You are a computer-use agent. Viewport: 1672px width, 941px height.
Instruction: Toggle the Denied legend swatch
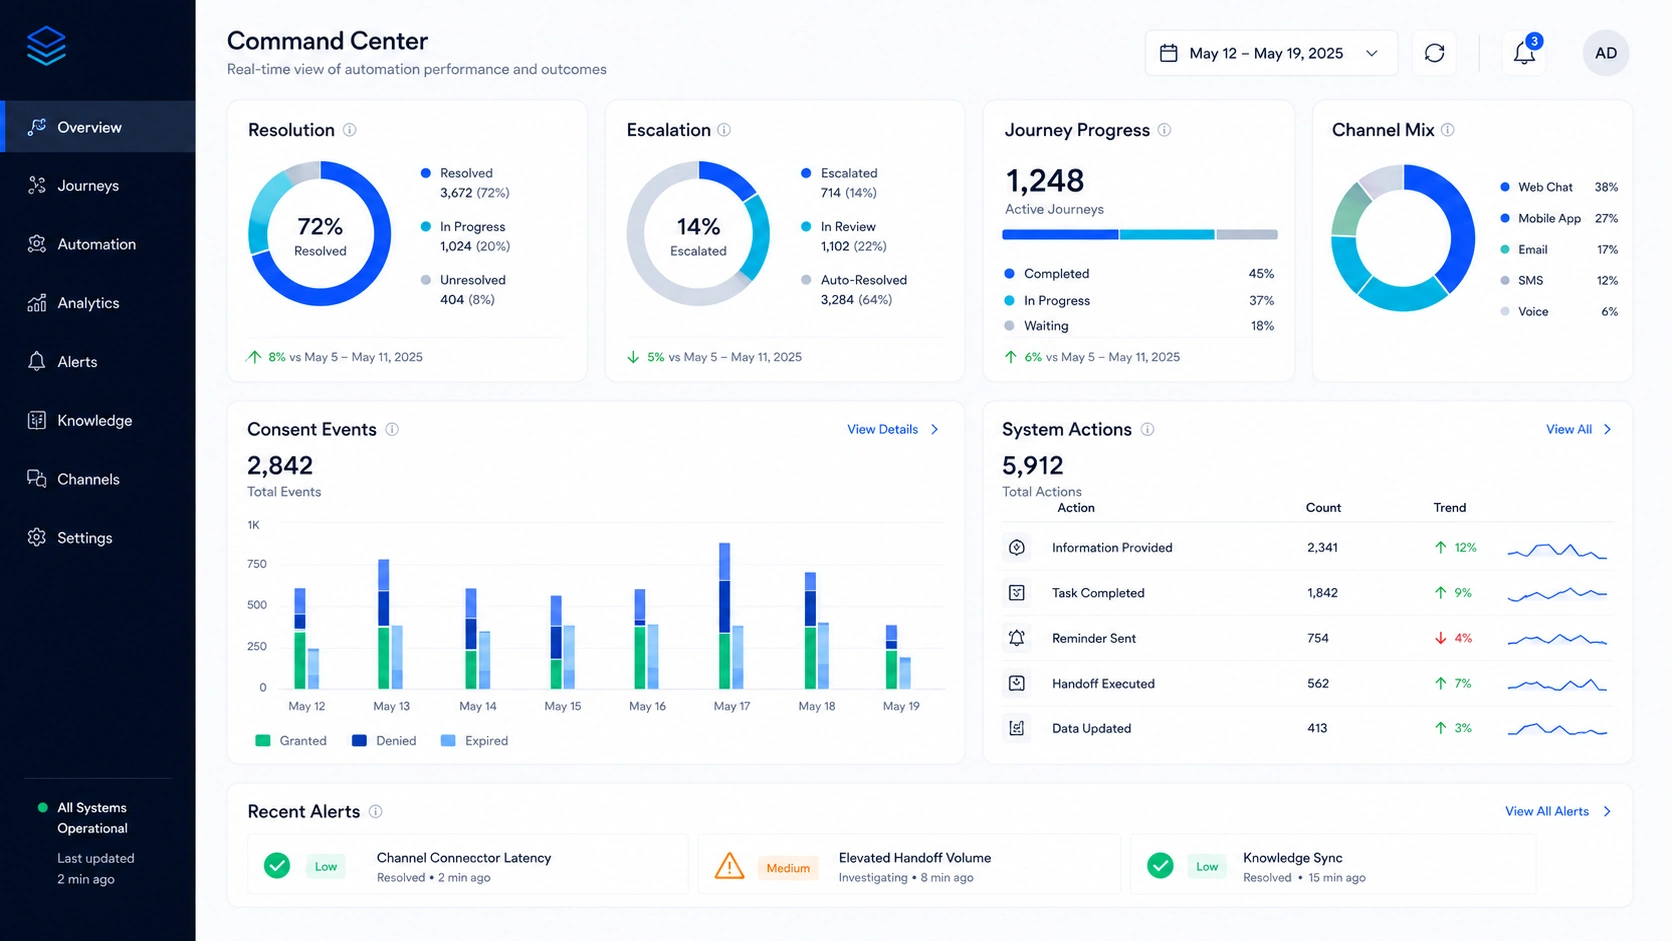(x=359, y=741)
